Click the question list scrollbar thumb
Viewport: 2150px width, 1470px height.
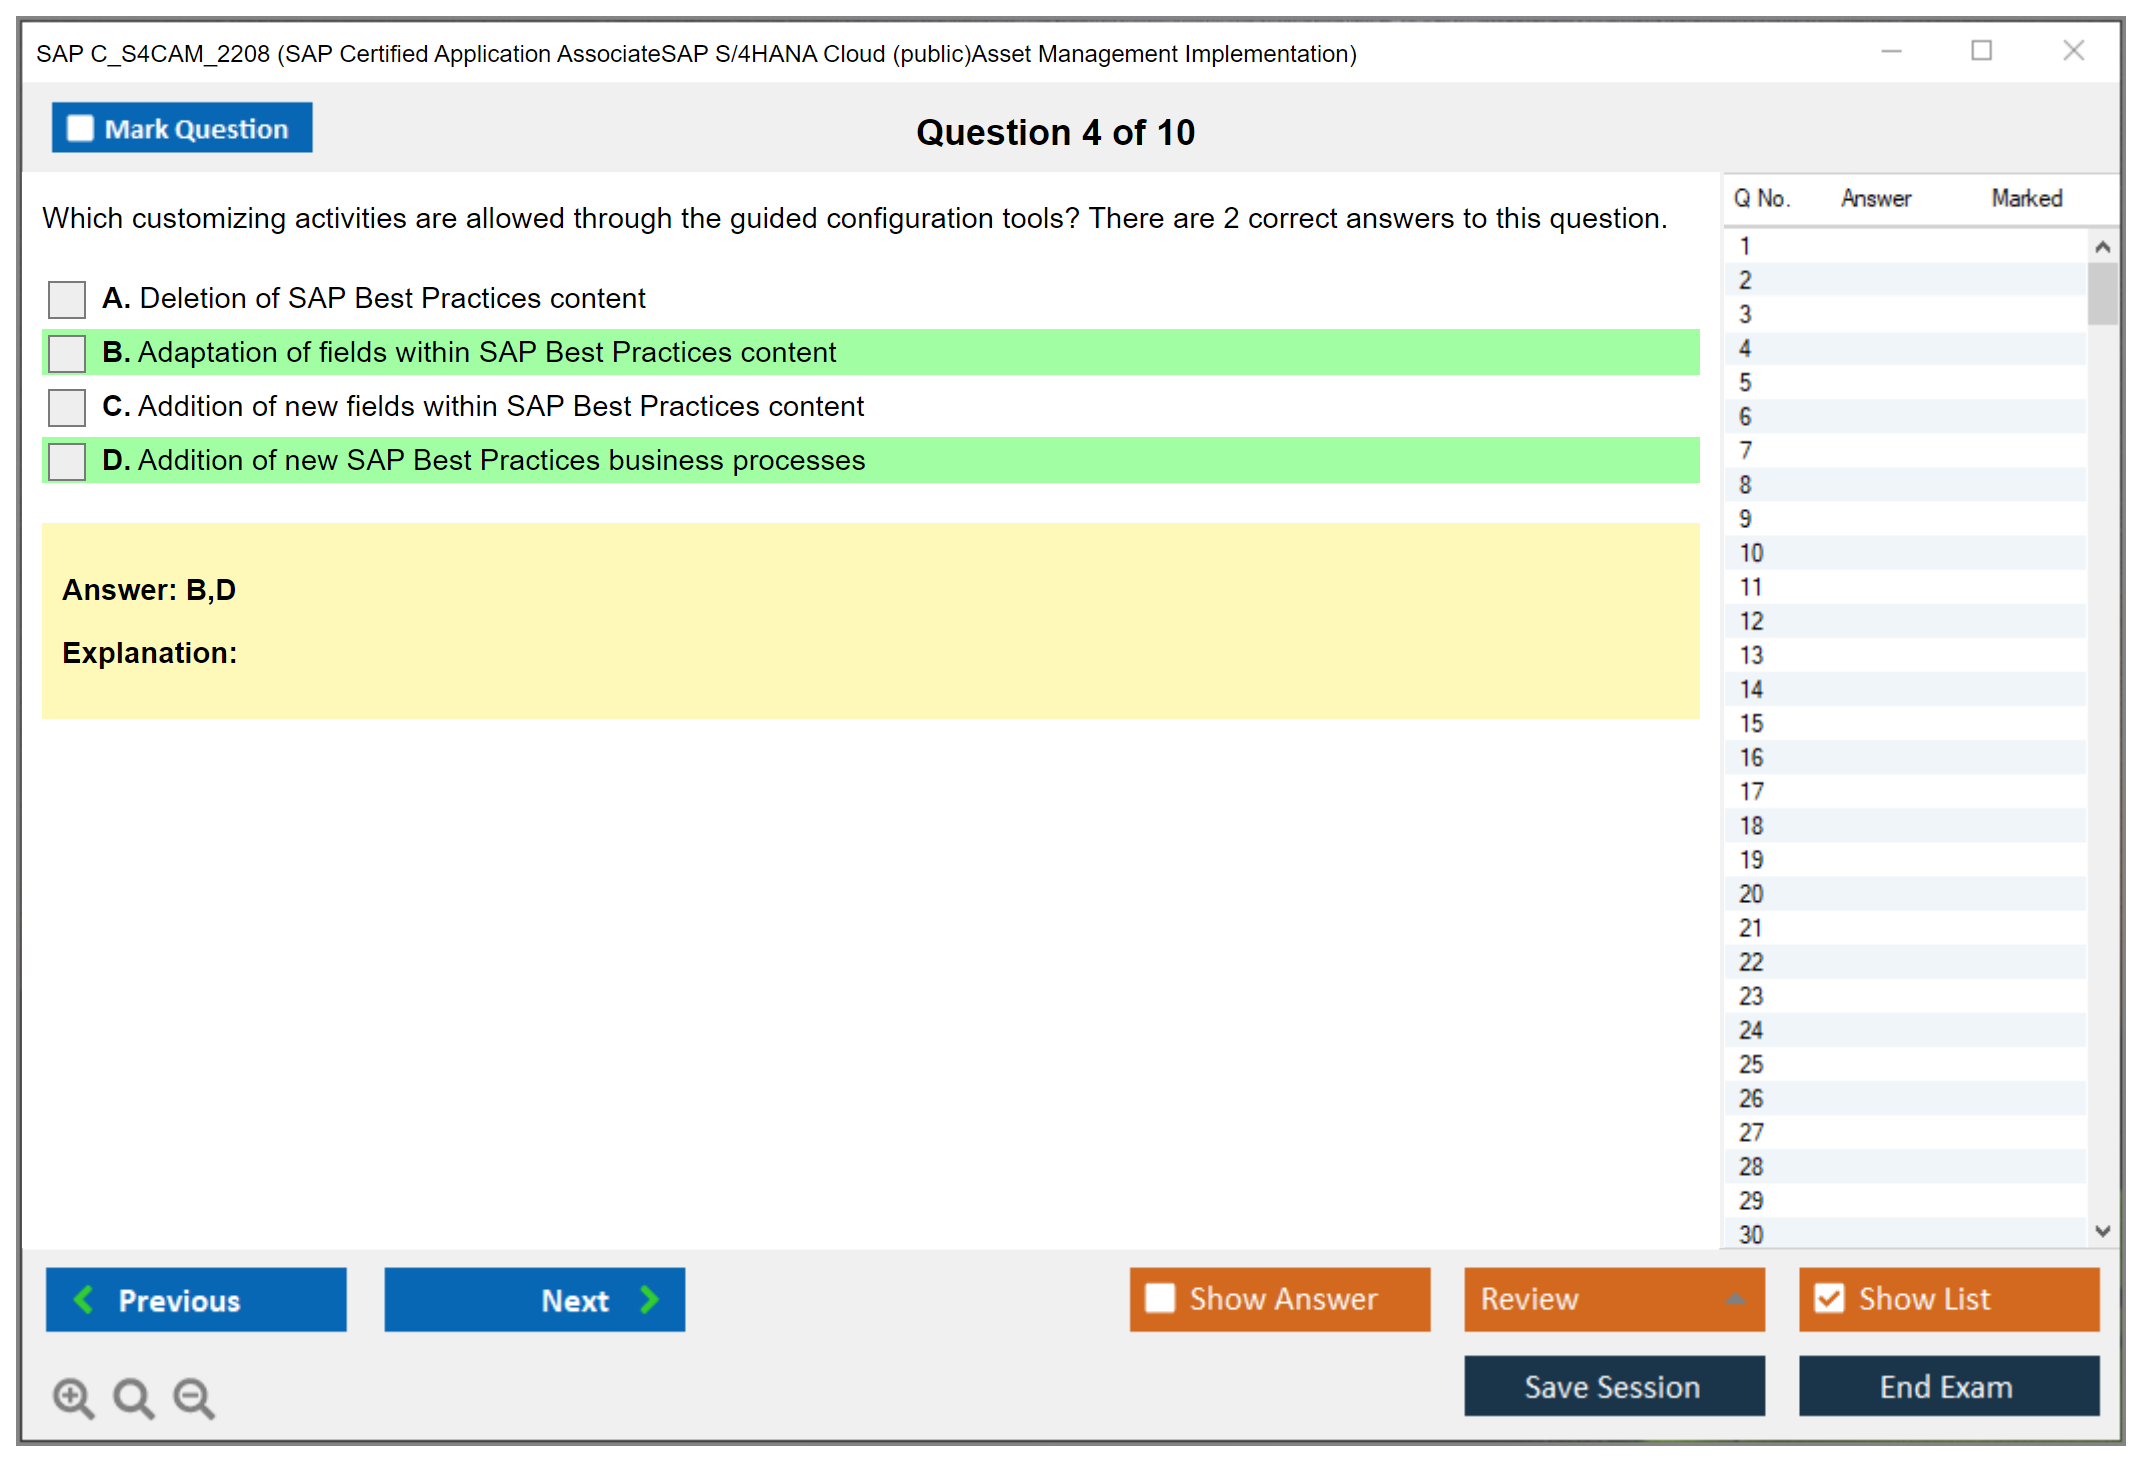(2102, 293)
